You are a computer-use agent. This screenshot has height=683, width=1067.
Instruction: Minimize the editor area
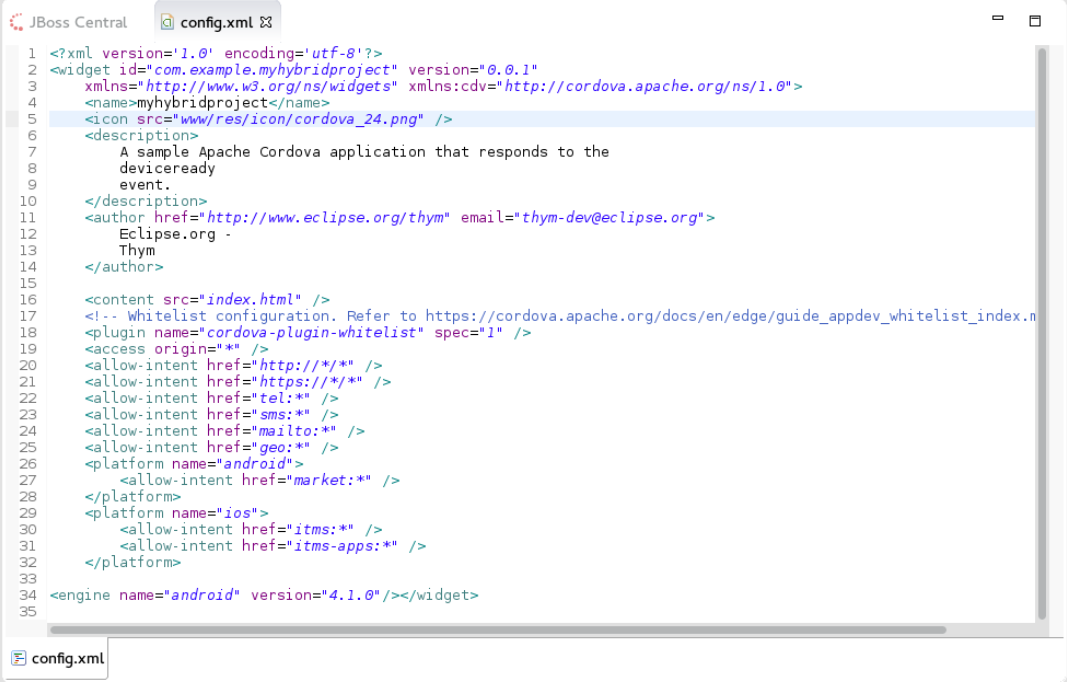(x=998, y=18)
